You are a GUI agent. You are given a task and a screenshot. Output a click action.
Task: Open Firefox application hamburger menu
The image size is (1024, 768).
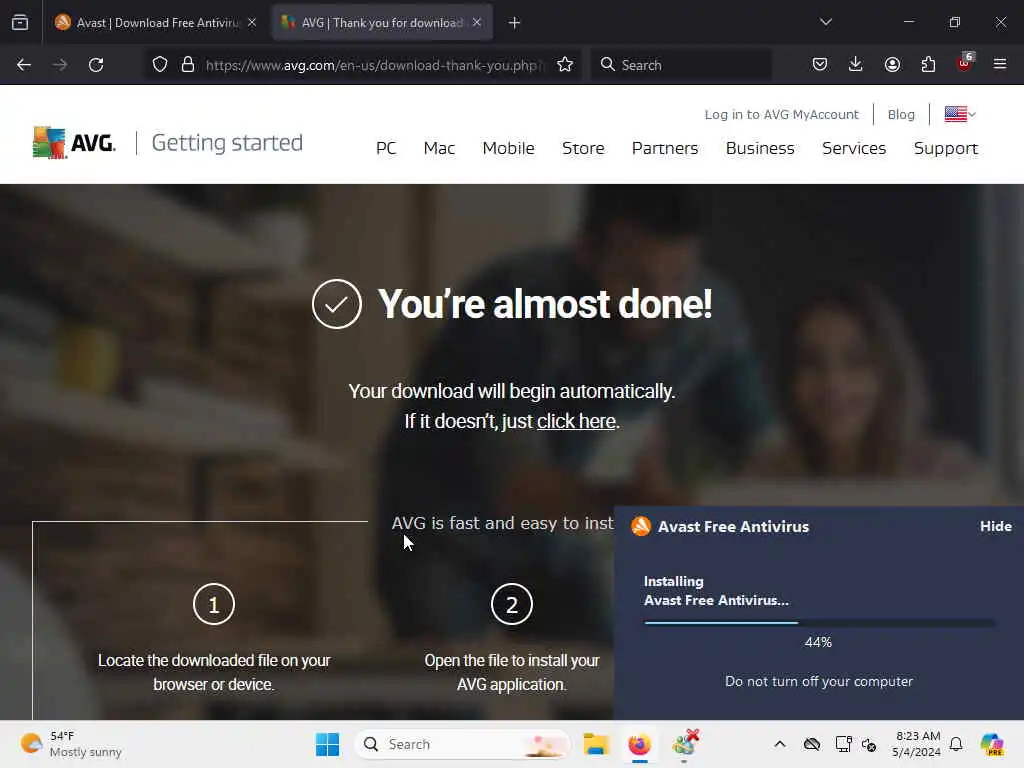click(1000, 64)
